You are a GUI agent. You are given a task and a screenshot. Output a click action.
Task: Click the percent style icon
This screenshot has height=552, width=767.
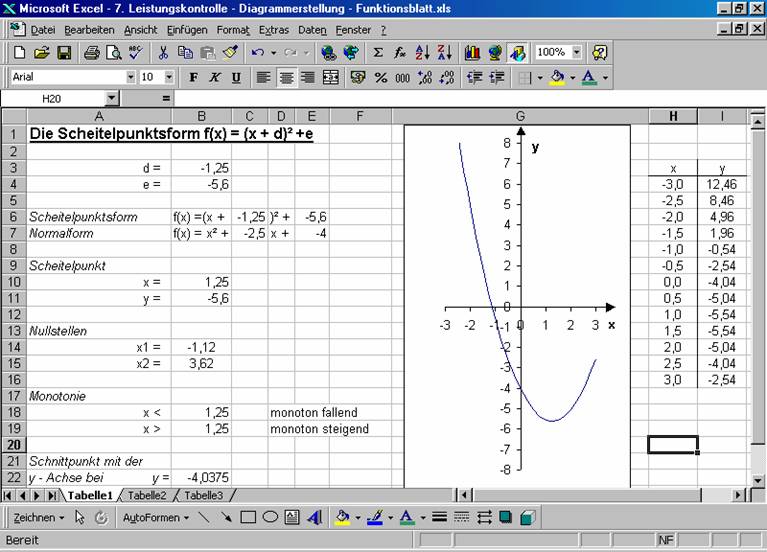tap(381, 77)
